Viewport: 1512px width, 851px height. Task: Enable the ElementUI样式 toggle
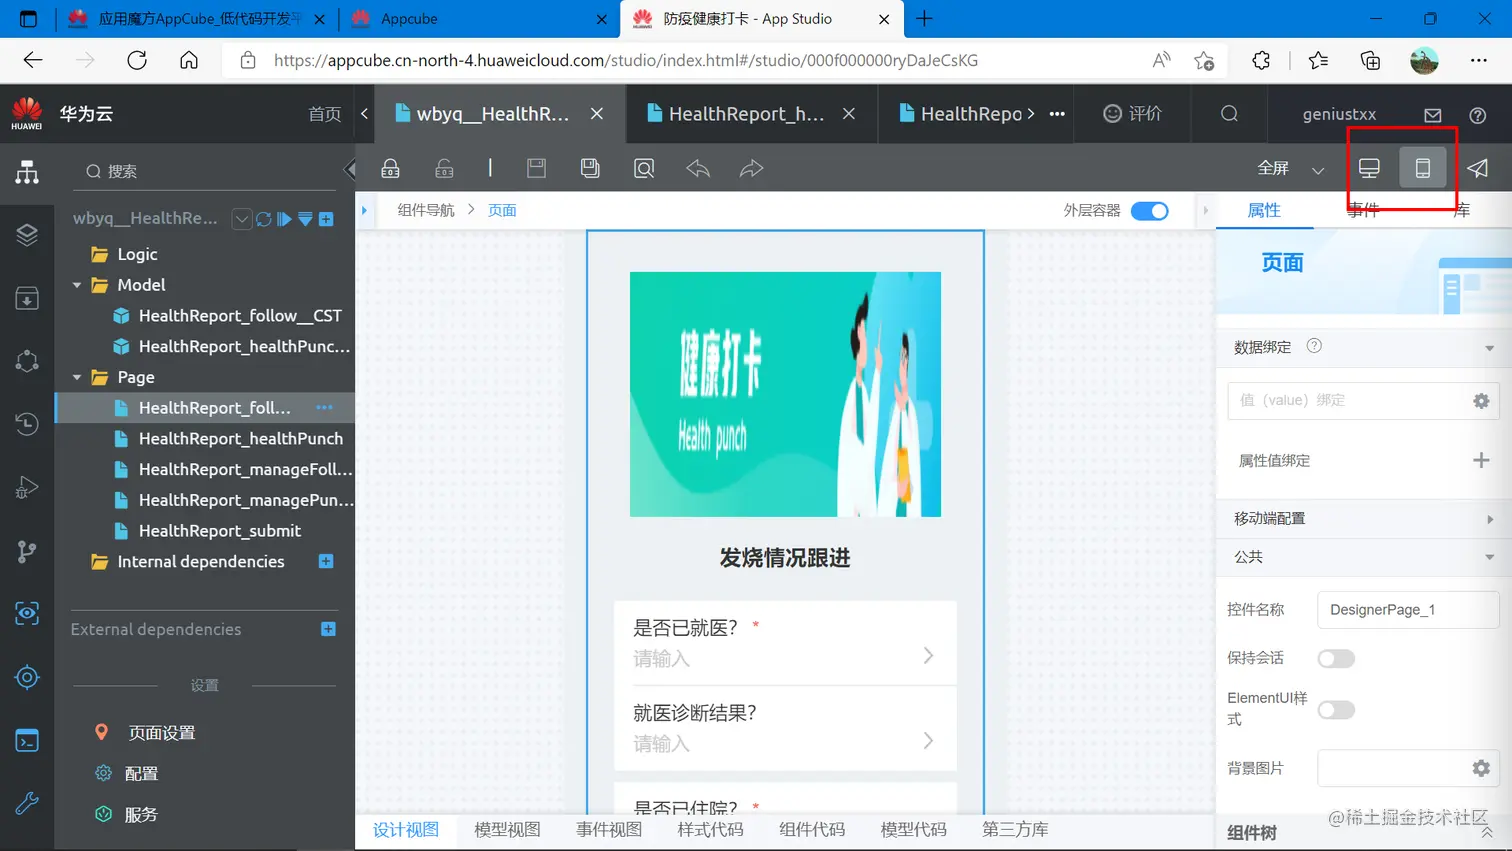[1336, 710]
